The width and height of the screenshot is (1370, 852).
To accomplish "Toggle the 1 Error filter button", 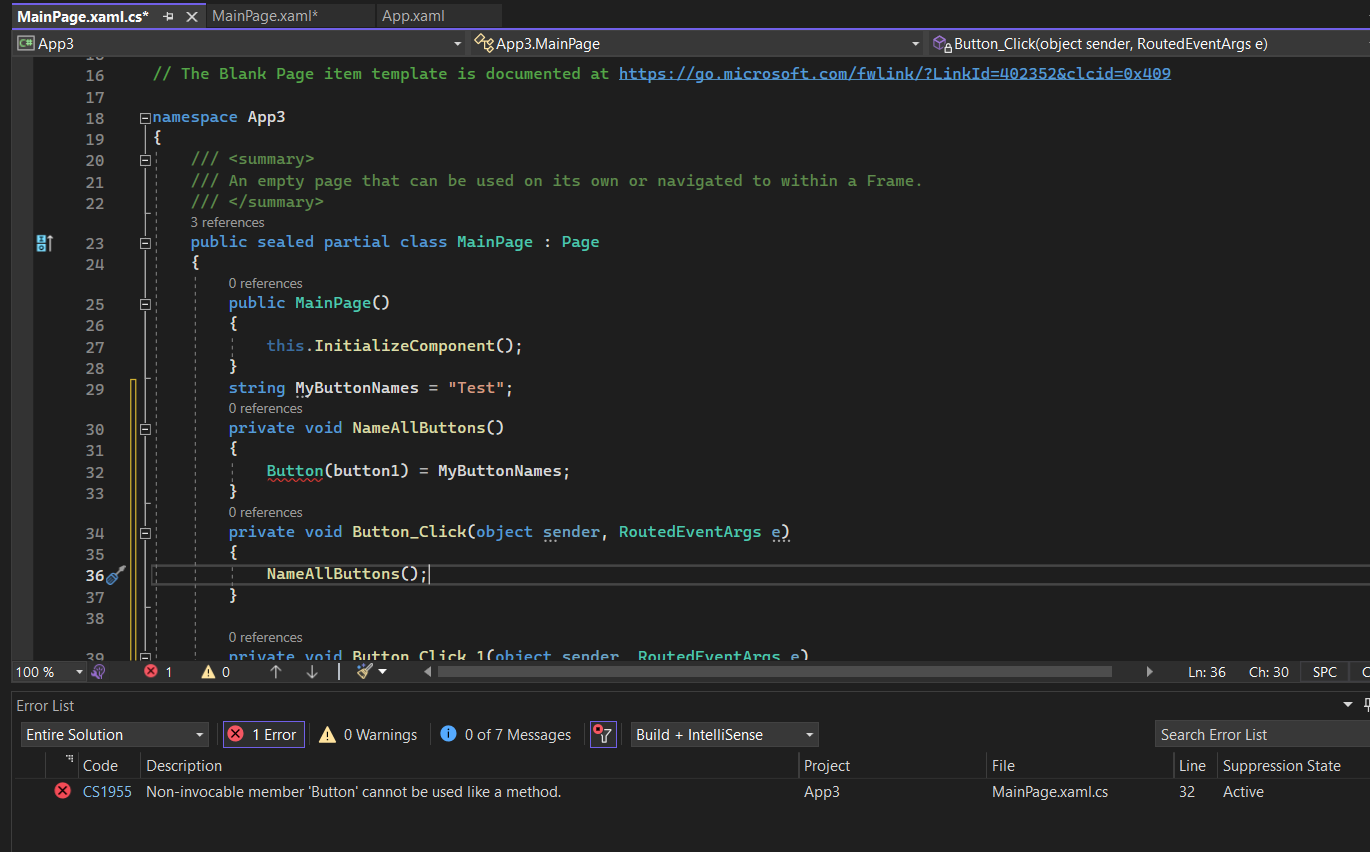I will tap(264, 735).
